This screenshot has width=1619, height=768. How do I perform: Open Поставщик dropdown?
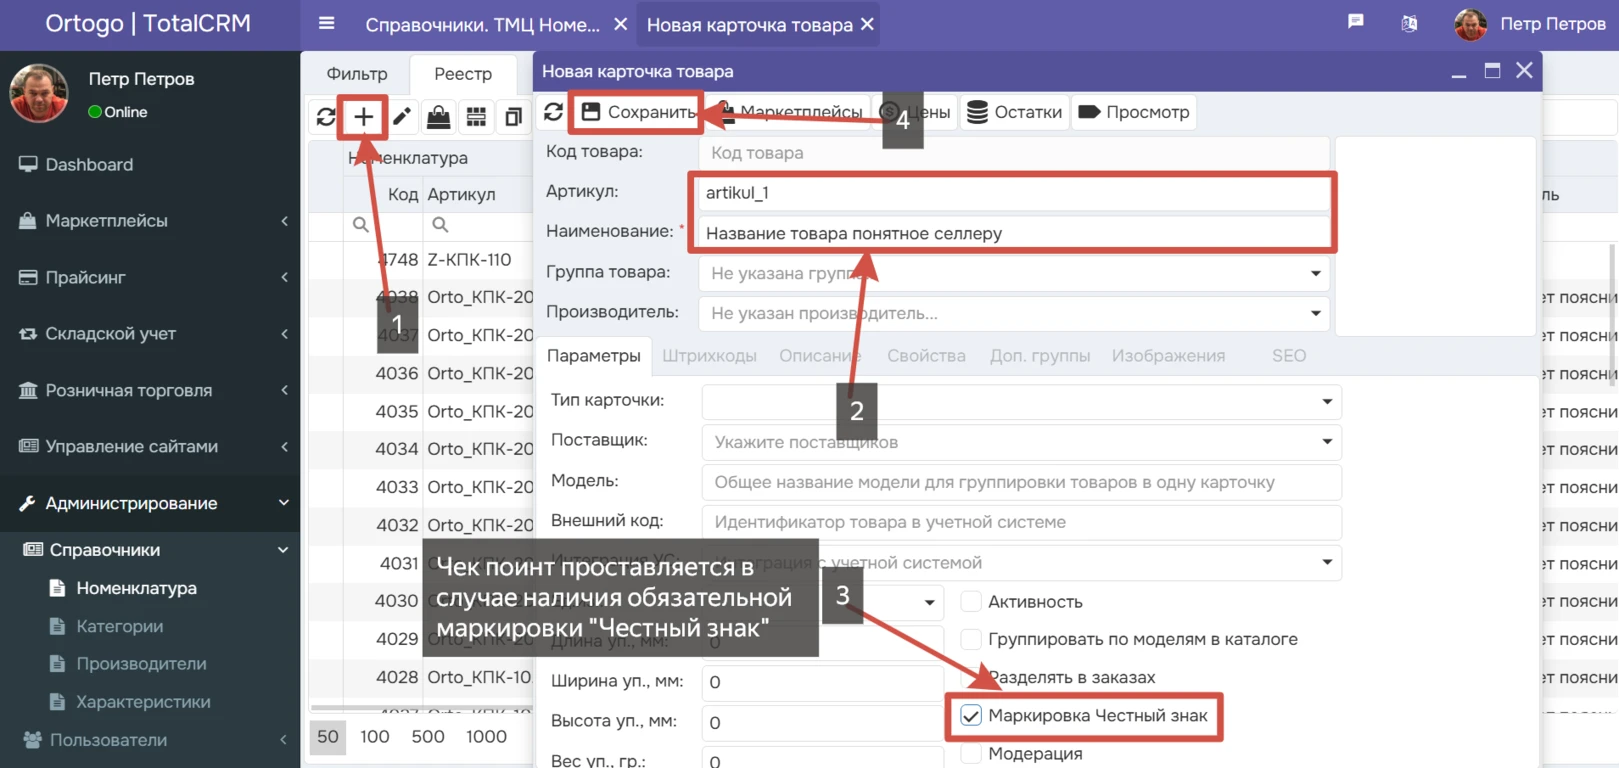[x=1021, y=442]
